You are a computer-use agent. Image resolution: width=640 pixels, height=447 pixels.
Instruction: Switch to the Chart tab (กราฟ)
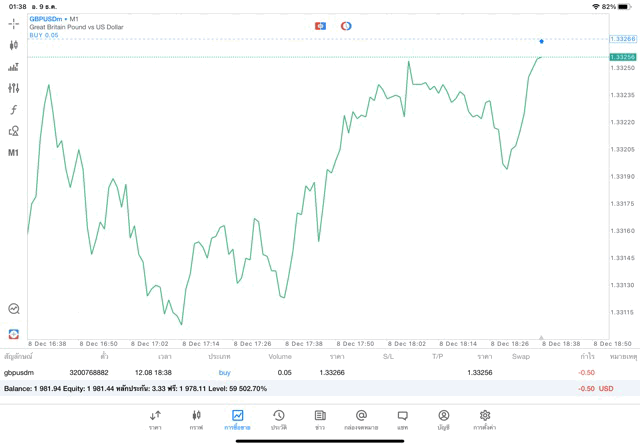point(197,419)
